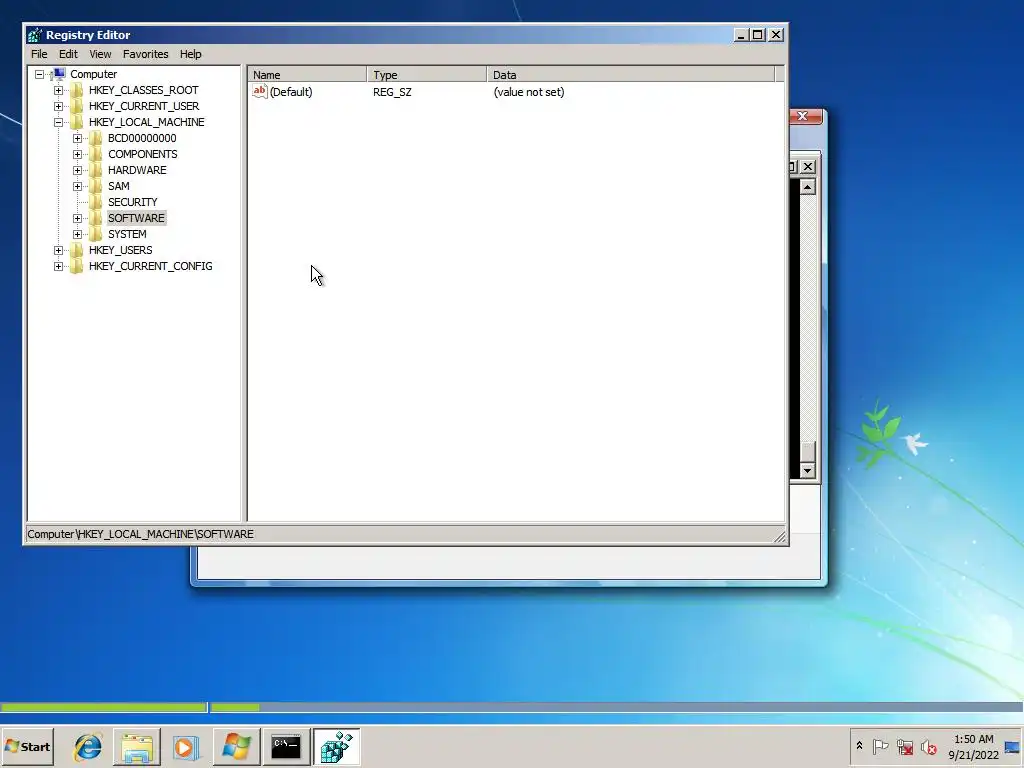
Task: Sort by the Data column header
Action: [x=631, y=74]
